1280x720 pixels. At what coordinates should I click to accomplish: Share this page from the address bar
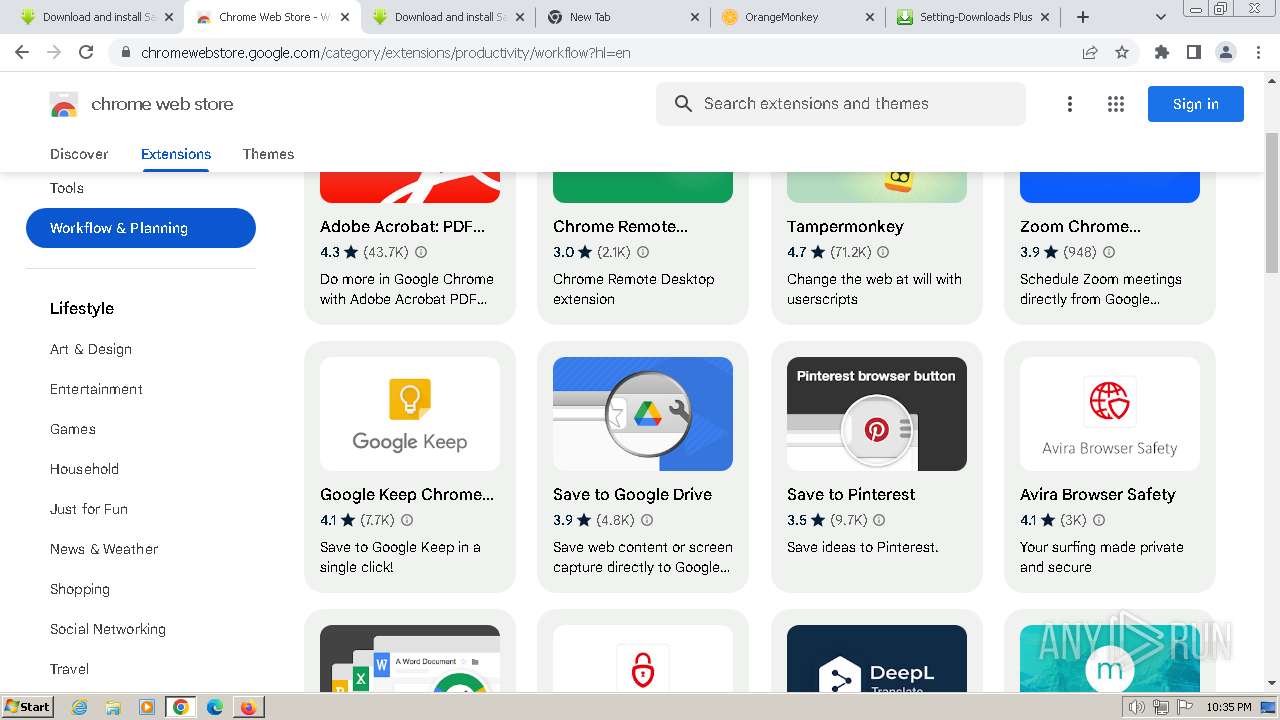1090,52
